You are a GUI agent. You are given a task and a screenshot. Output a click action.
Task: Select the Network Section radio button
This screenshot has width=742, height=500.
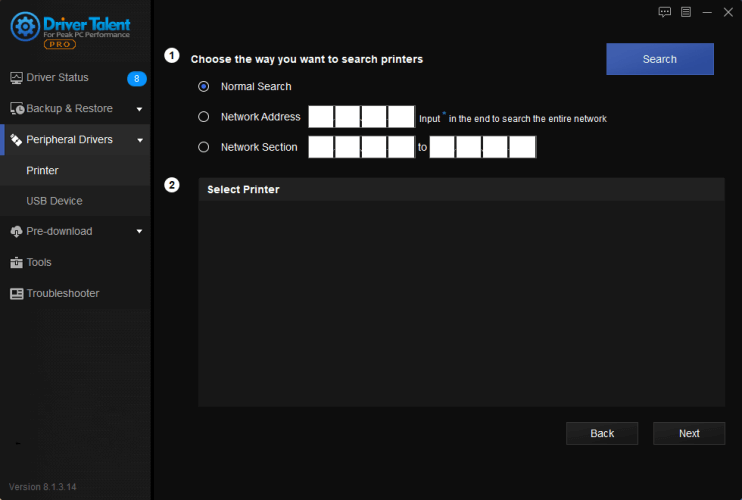coord(203,147)
